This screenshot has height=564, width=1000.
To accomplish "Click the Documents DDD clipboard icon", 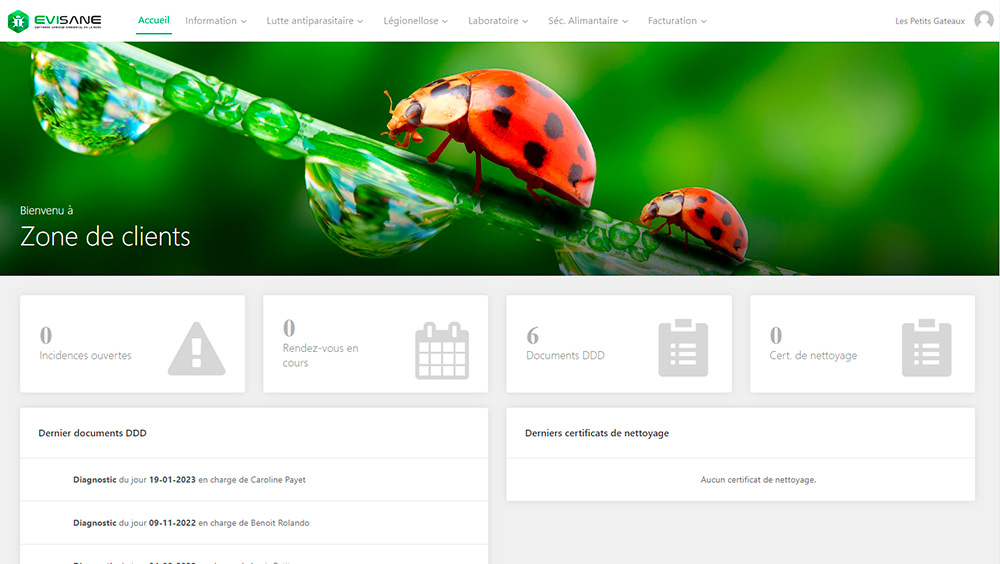I will tap(683, 348).
